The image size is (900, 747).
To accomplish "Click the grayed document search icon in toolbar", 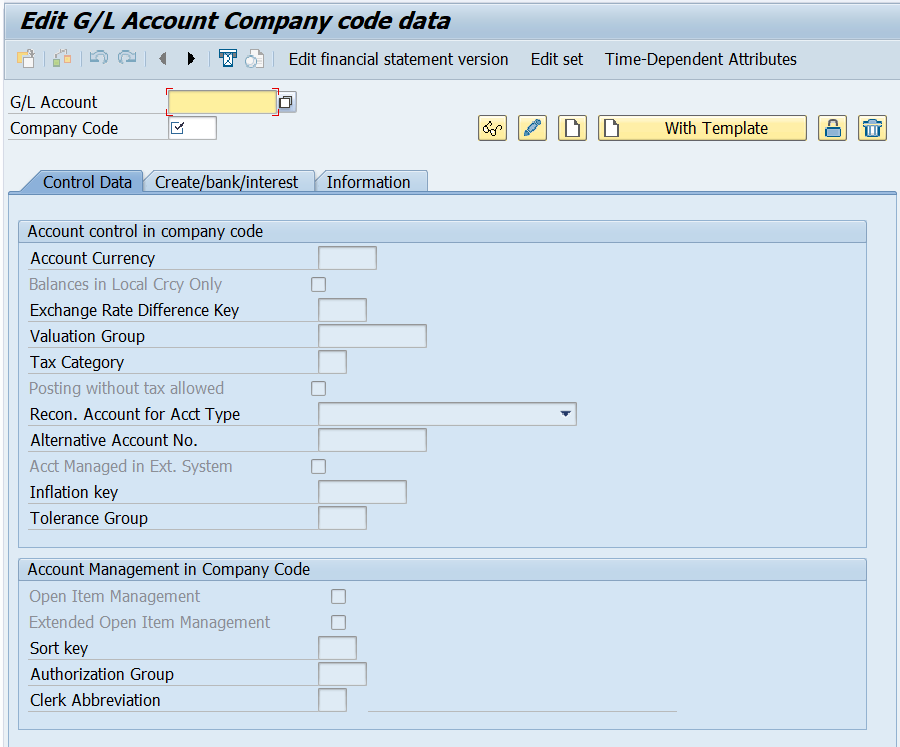I will 254,59.
